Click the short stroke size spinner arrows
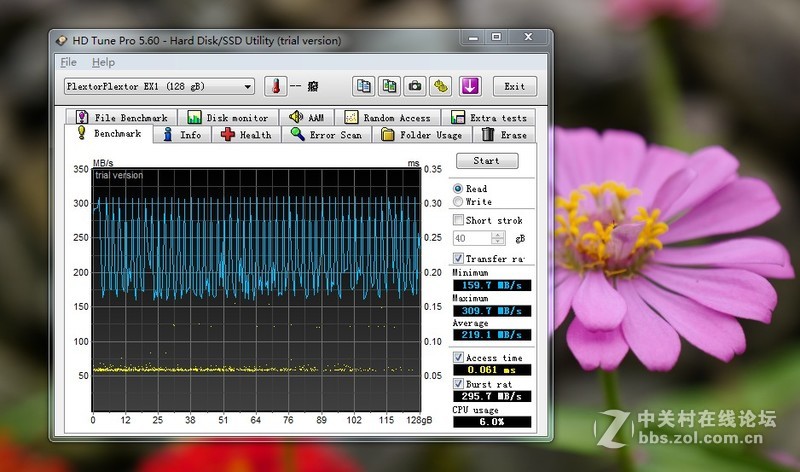The width and height of the screenshot is (800, 472). pos(498,238)
